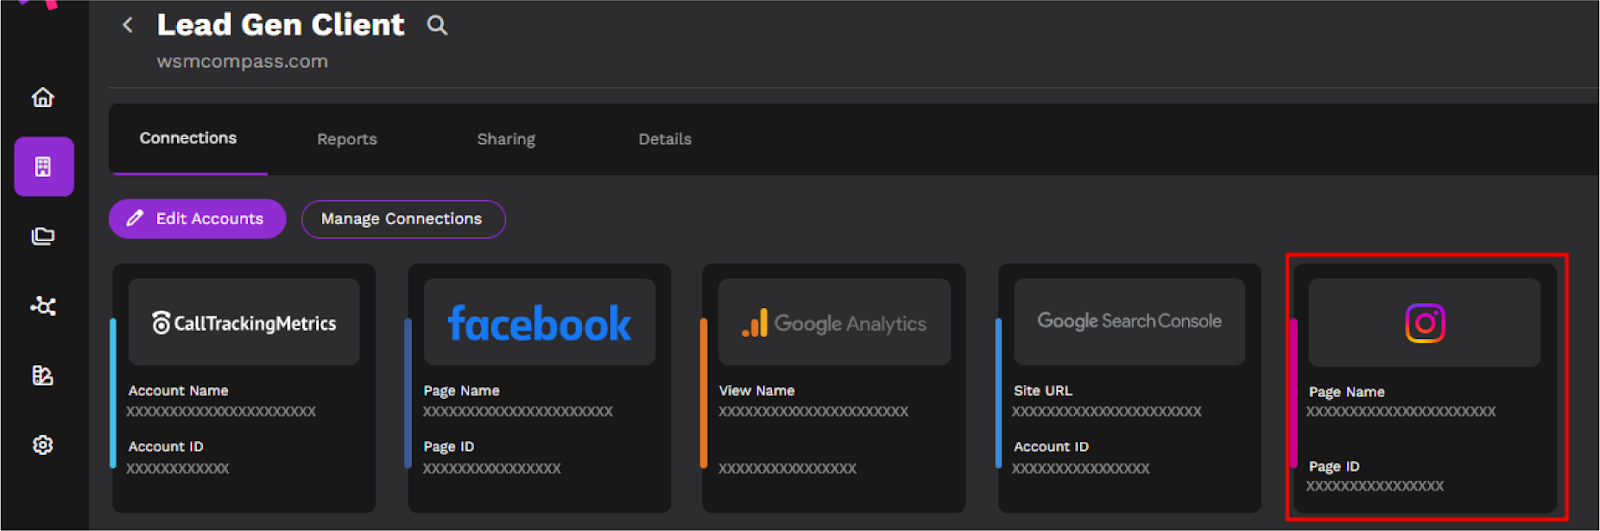Select the CallTrackingMetrics connection card
Screen dimensions: 1600x531
pyautogui.click(x=243, y=388)
